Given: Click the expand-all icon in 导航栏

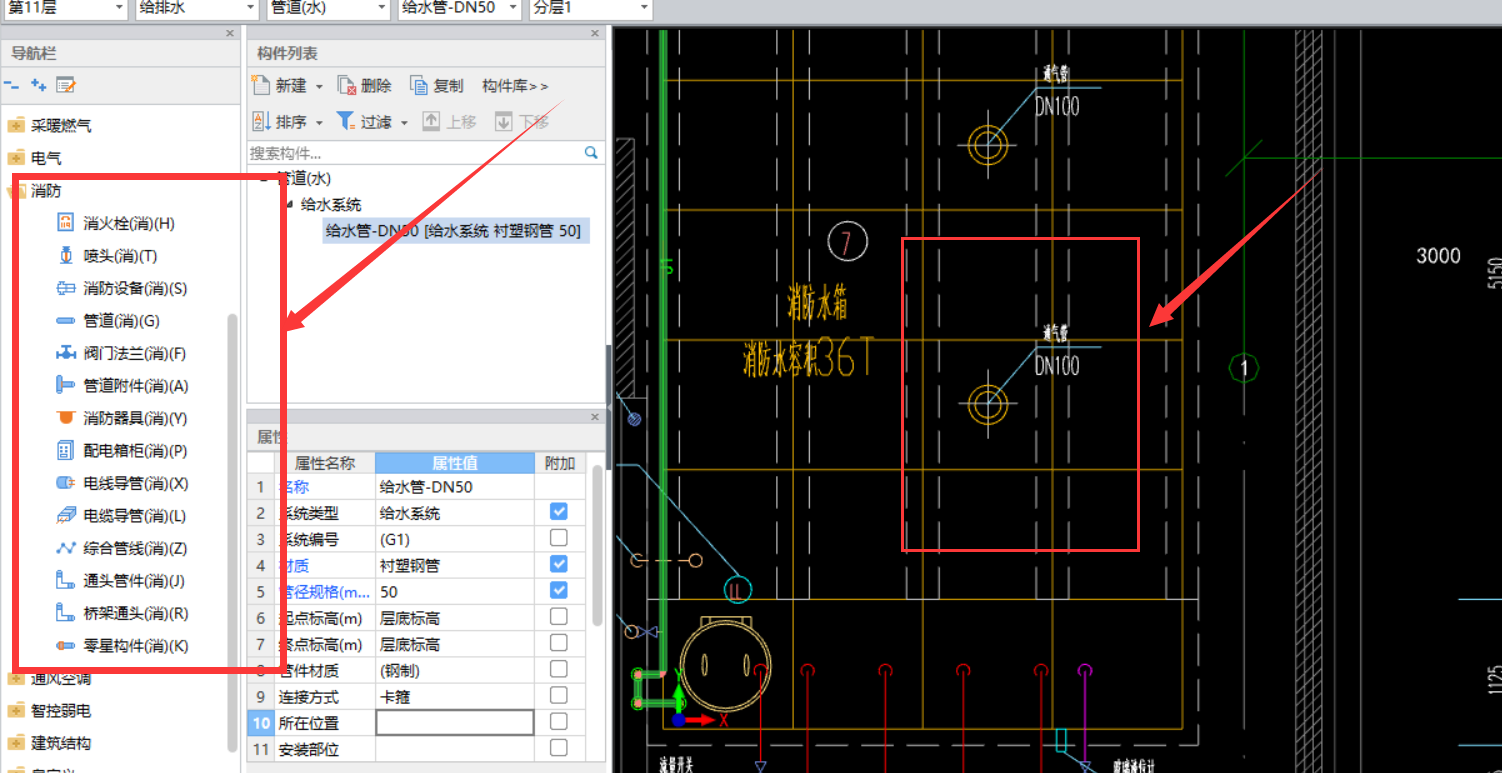Looking at the screenshot, I should point(39,86).
